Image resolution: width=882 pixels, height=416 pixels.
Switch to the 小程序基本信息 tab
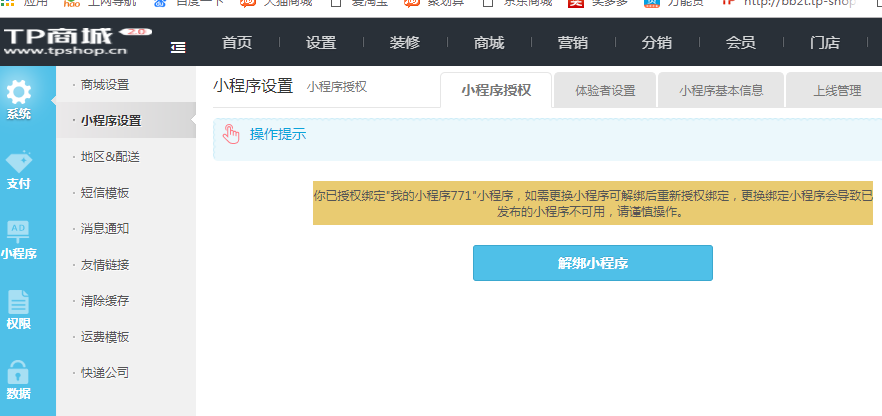(x=721, y=90)
